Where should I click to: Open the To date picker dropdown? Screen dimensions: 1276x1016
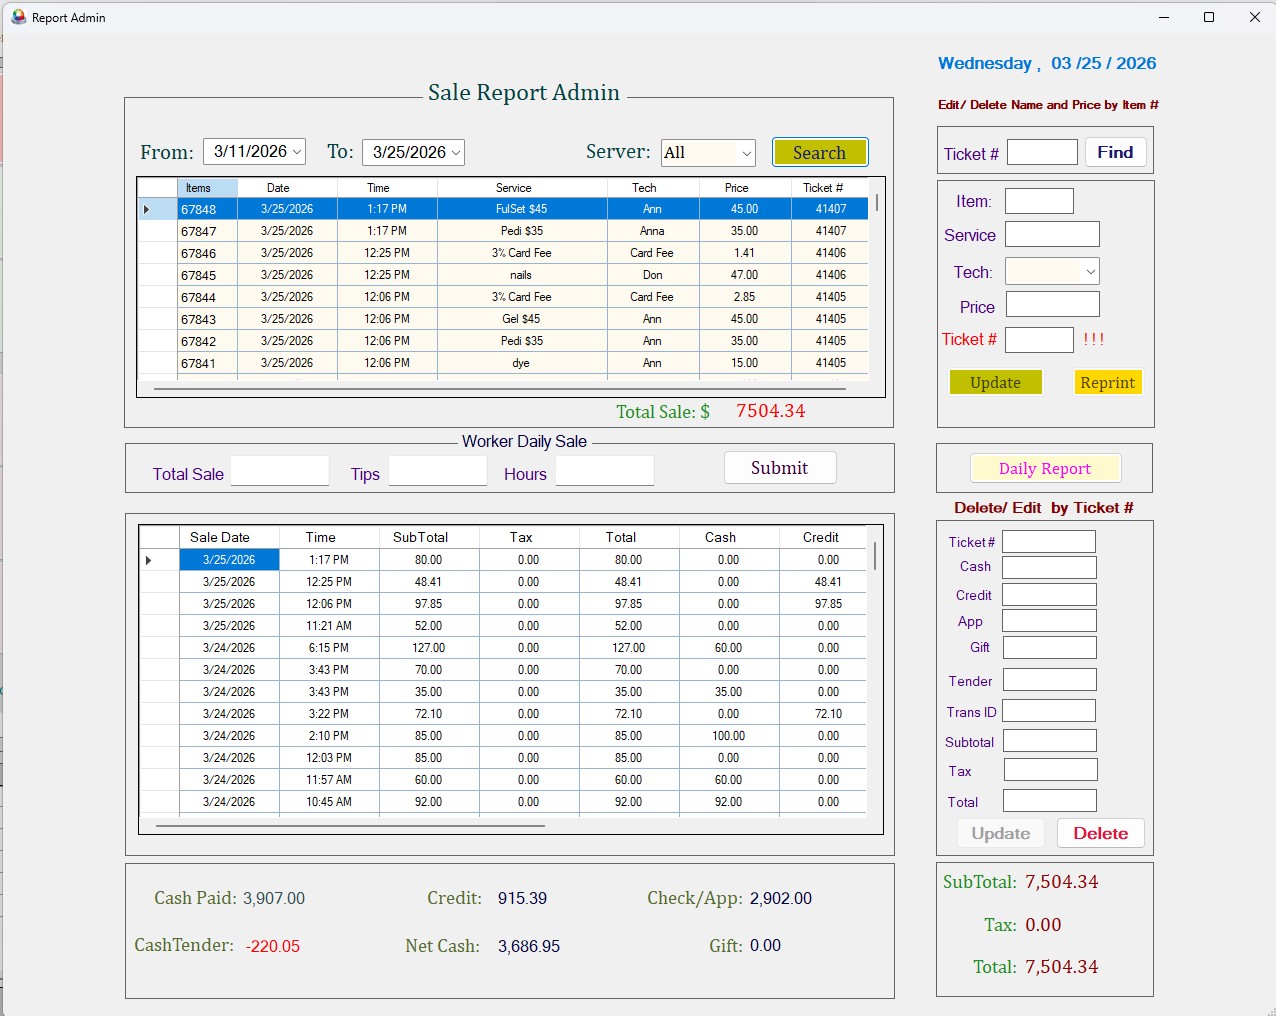point(454,152)
